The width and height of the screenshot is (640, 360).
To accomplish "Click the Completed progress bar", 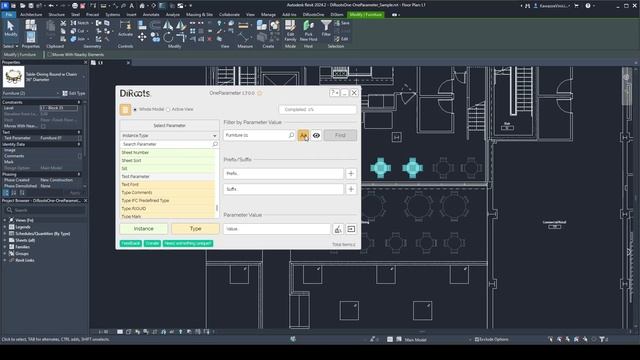I will click(318, 109).
